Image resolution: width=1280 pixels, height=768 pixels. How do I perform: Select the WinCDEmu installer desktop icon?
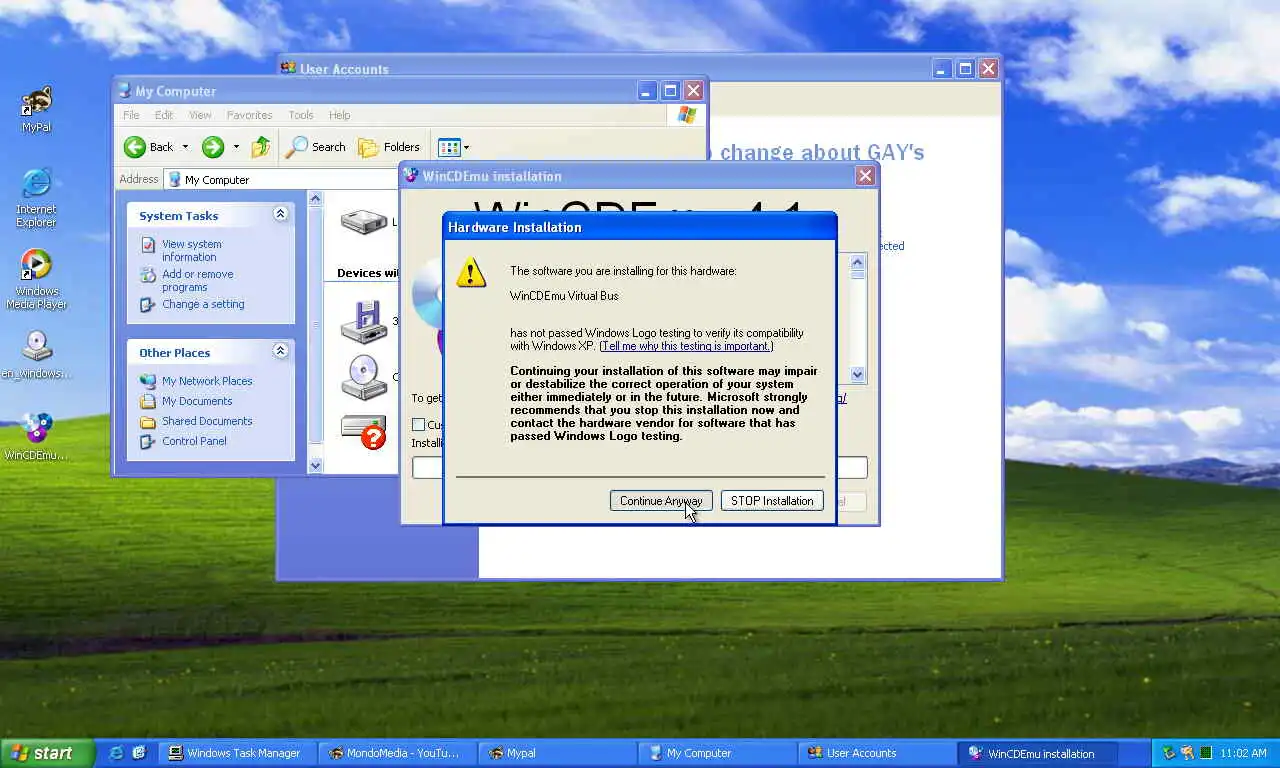37,437
